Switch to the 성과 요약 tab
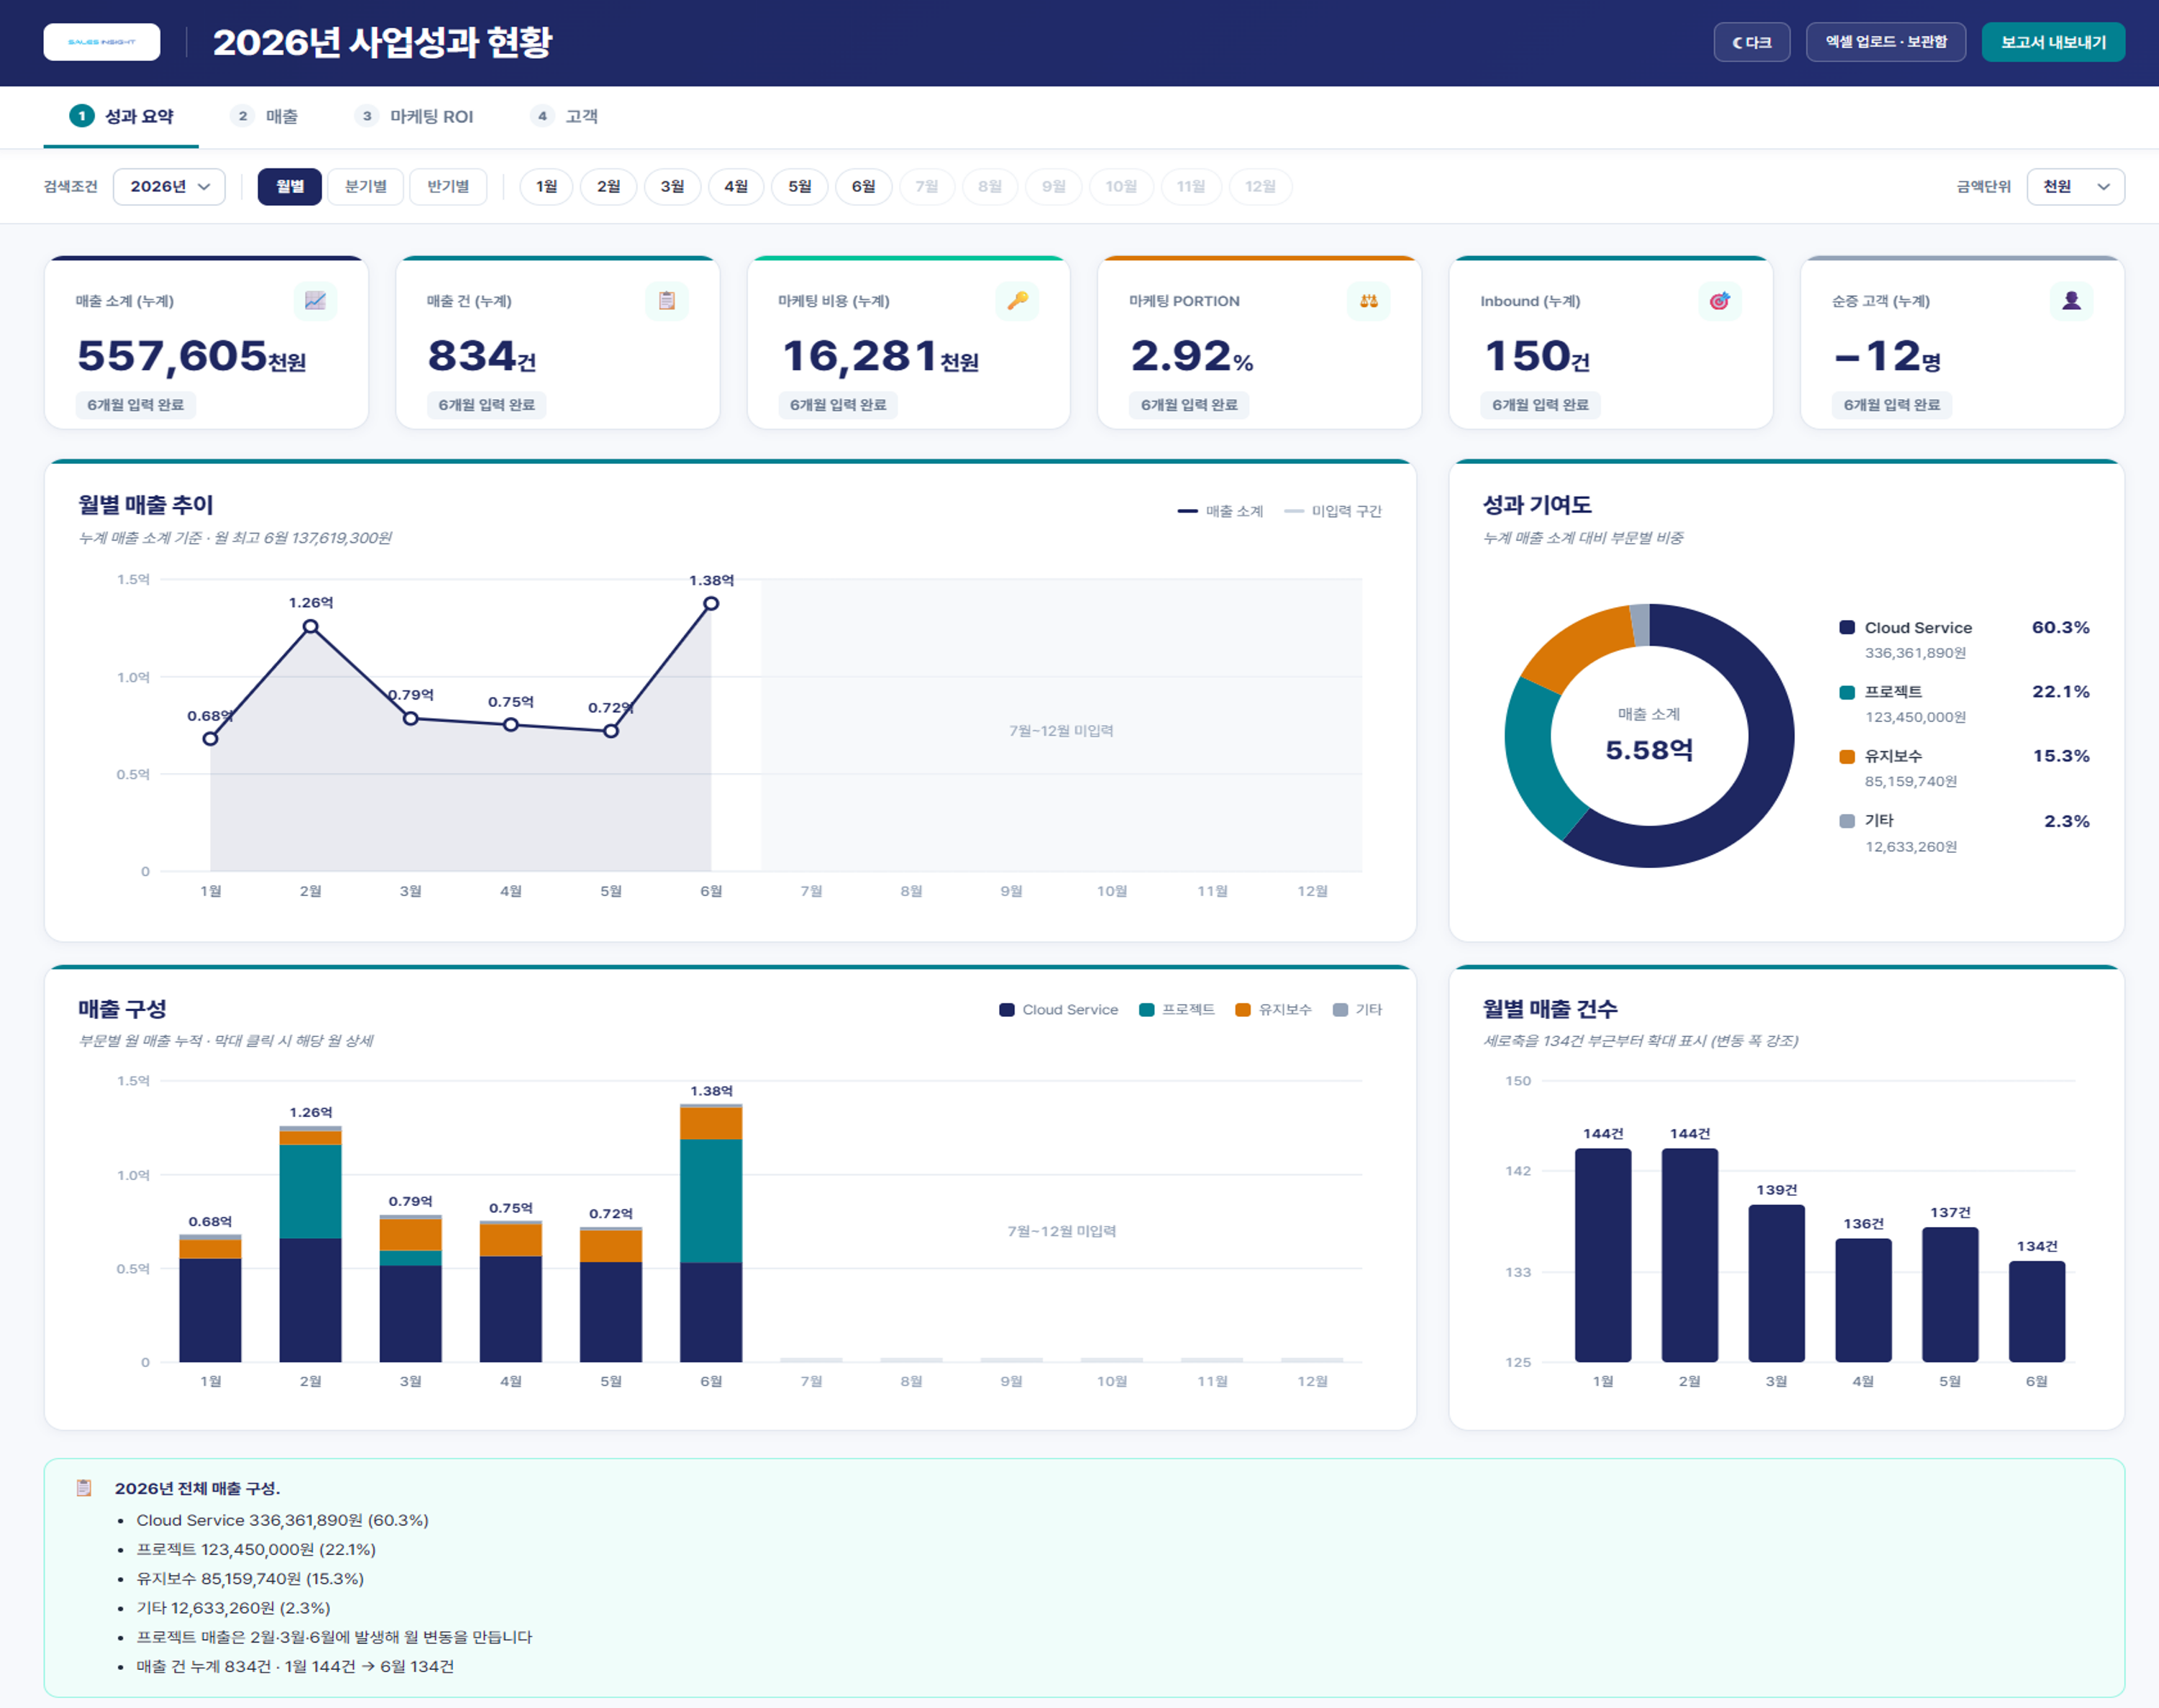2159x1708 pixels. pos(121,117)
